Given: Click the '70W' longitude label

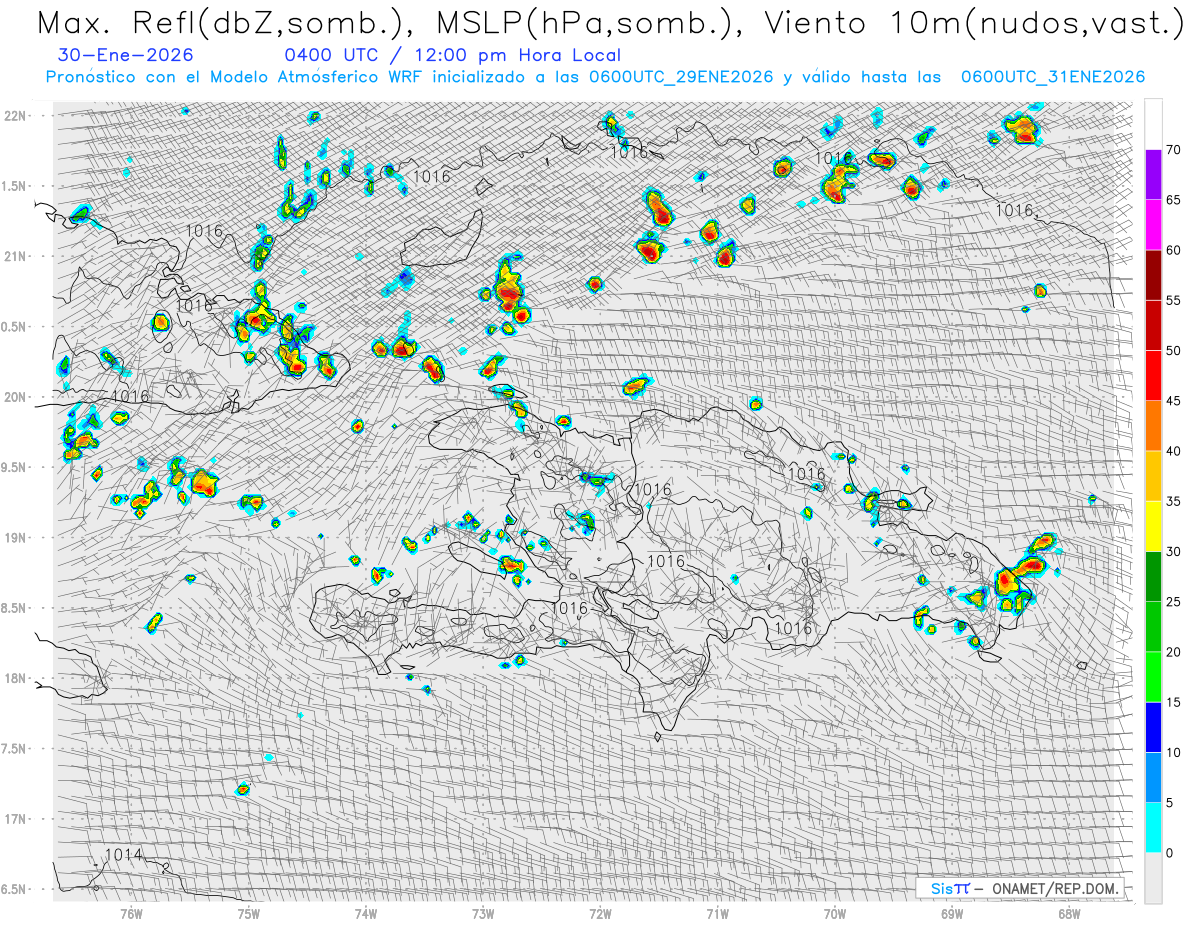Looking at the screenshot, I should [x=834, y=913].
